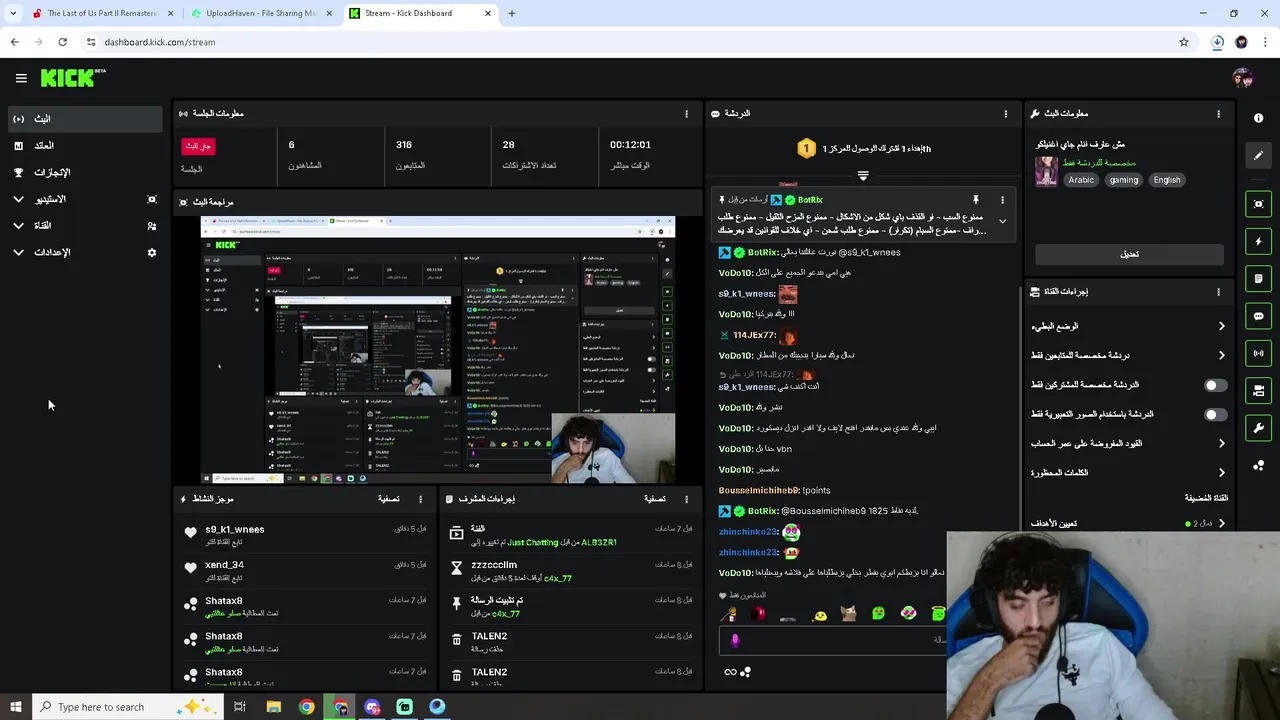Toggle the live broadcast widget in right toolbar
1280x720 pixels.
(x=1258, y=353)
